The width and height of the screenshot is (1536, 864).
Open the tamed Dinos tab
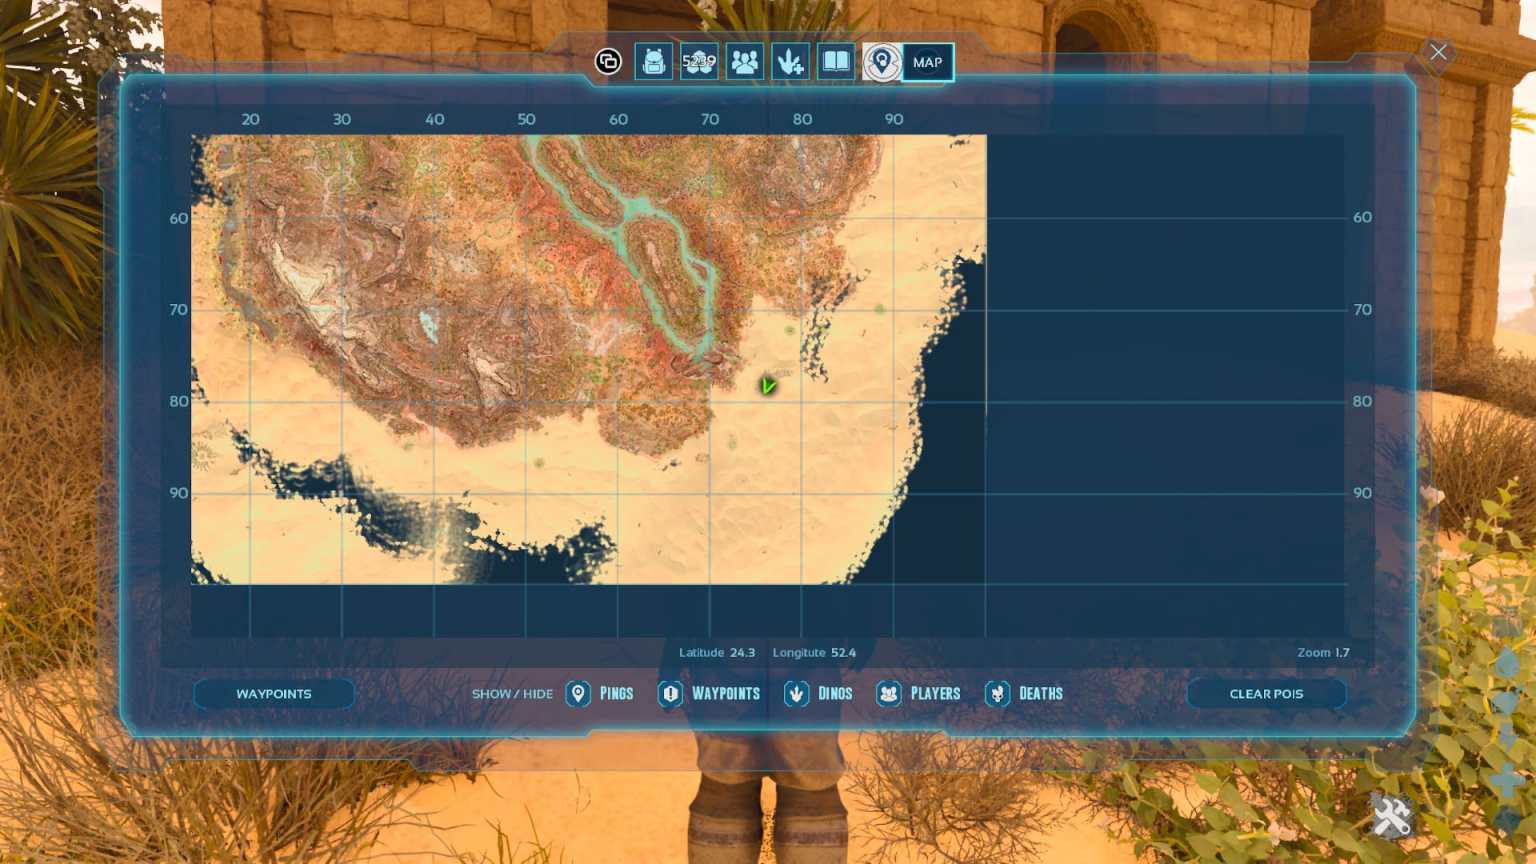tap(790, 61)
